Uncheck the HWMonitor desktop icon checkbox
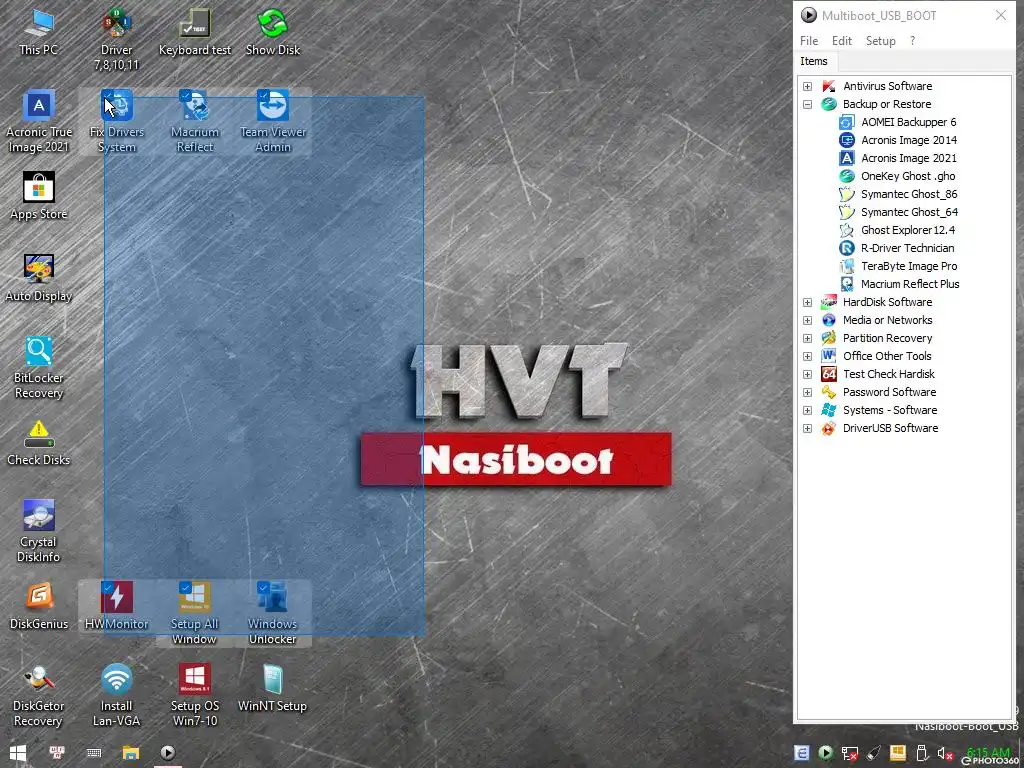Screen dimensions: 1024x768 click(107, 587)
